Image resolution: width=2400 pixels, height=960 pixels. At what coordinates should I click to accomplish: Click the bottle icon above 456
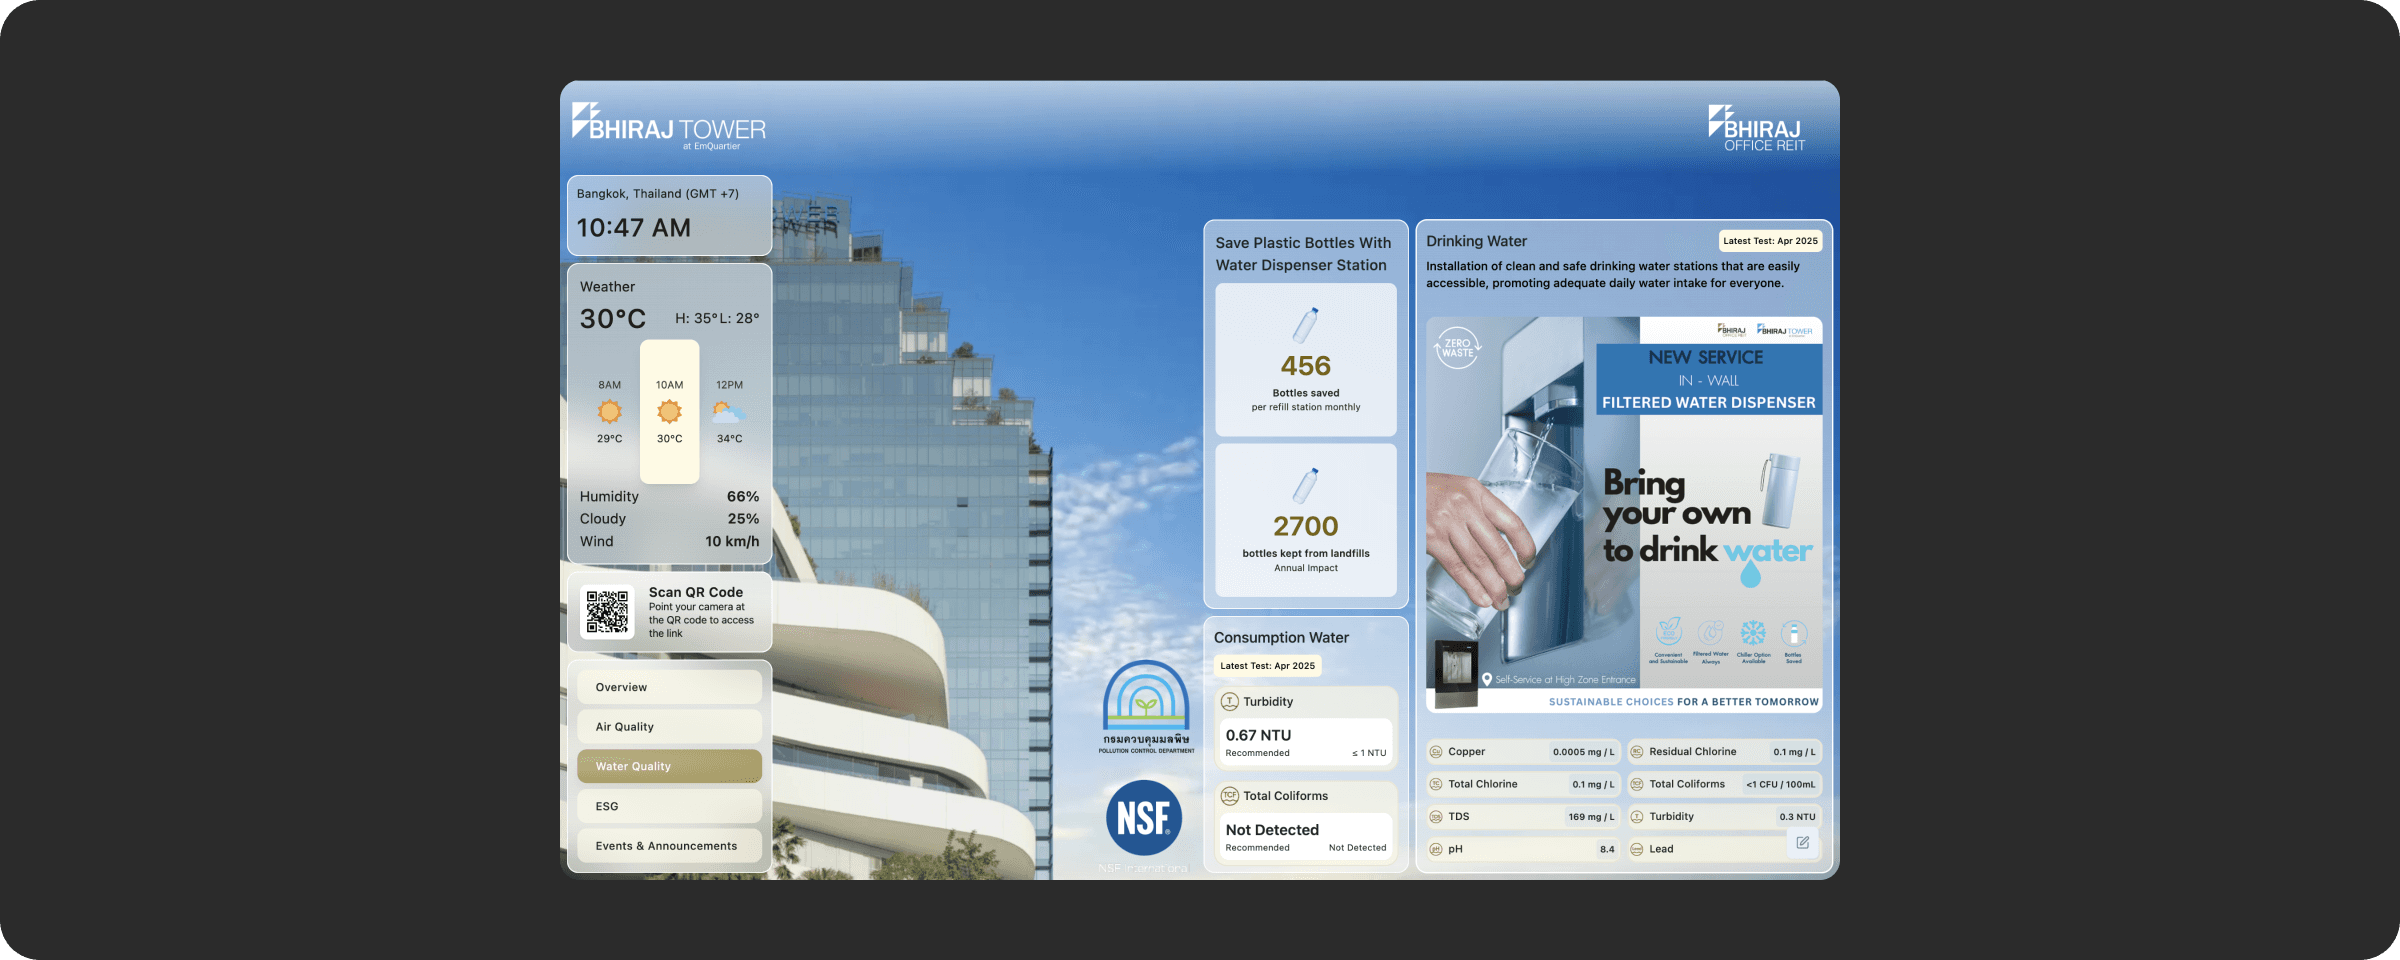1306,325
